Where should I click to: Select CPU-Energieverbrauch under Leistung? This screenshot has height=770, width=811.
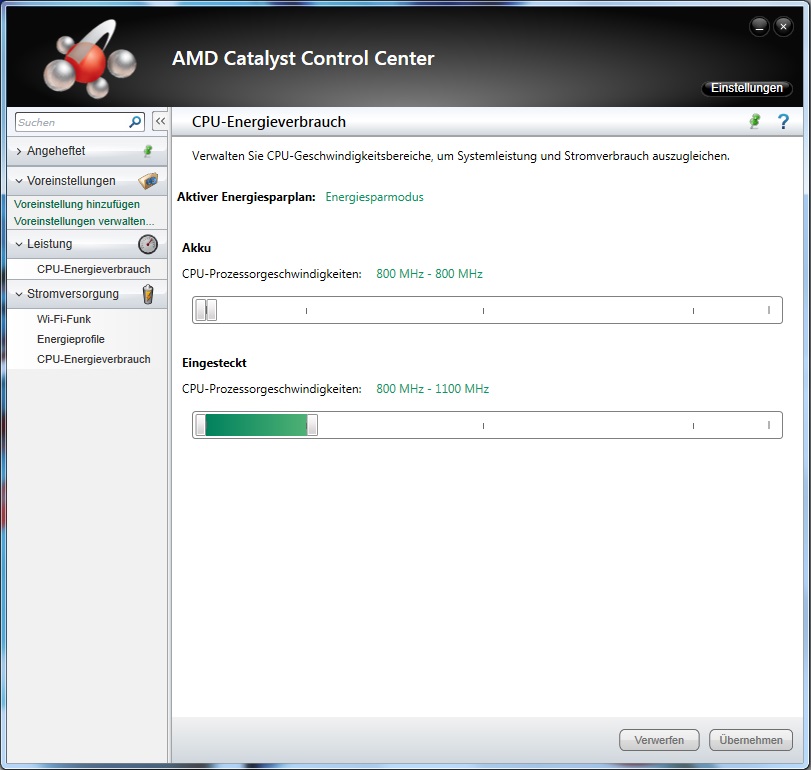point(94,269)
